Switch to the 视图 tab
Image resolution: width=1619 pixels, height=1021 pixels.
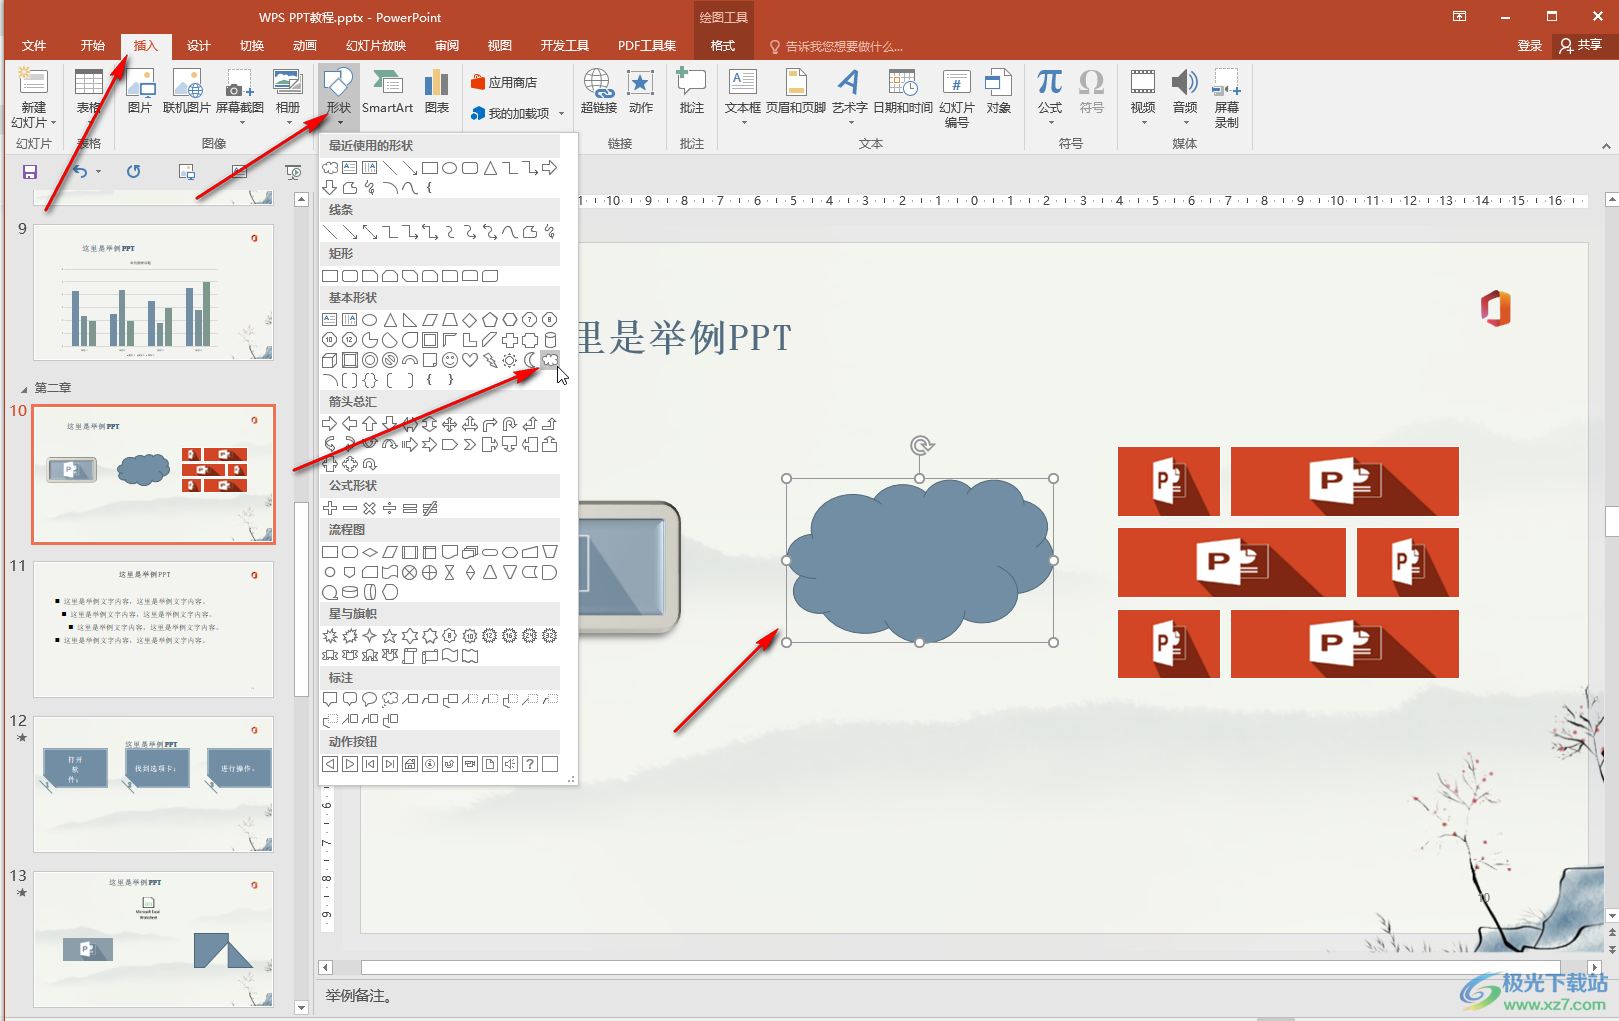tap(500, 46)
